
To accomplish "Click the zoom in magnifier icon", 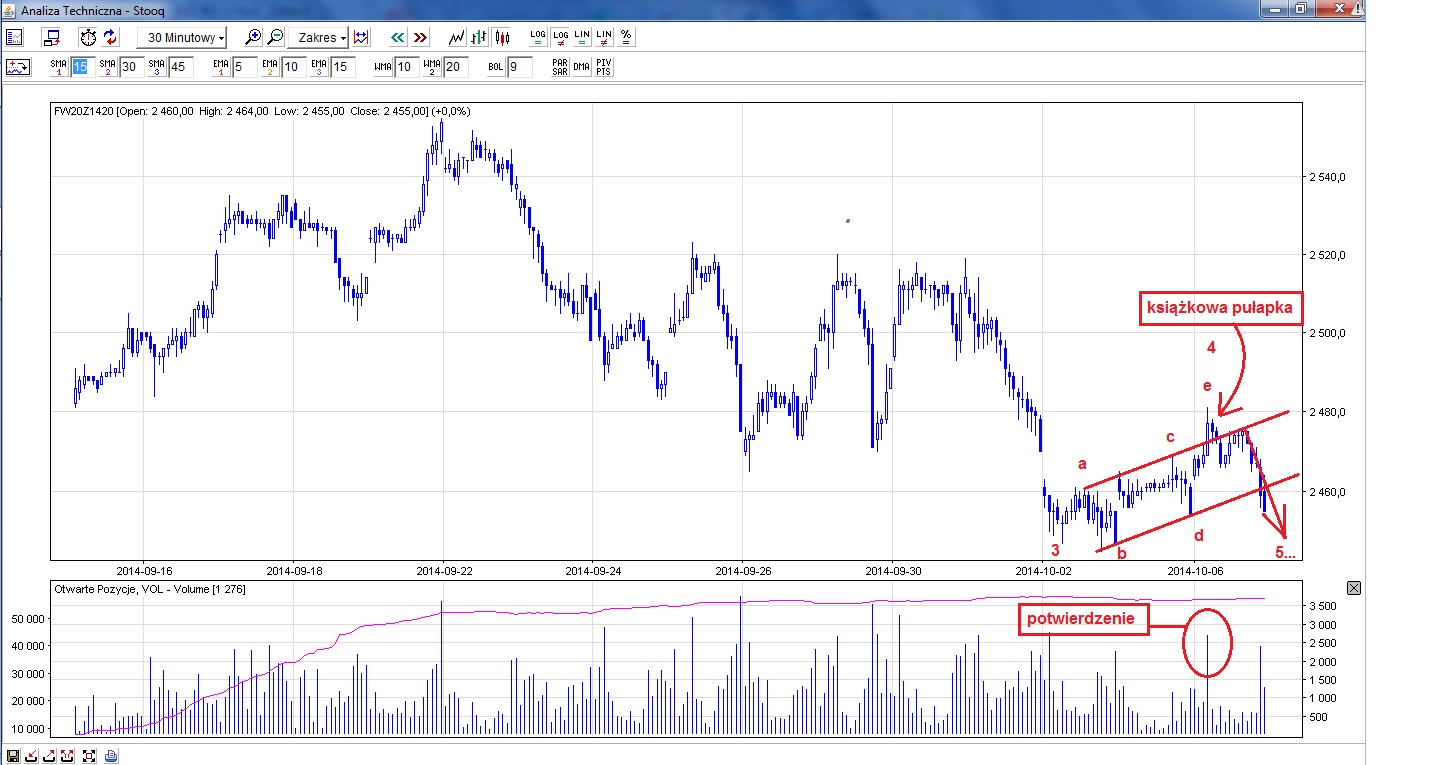I will [x=253, y=37].
